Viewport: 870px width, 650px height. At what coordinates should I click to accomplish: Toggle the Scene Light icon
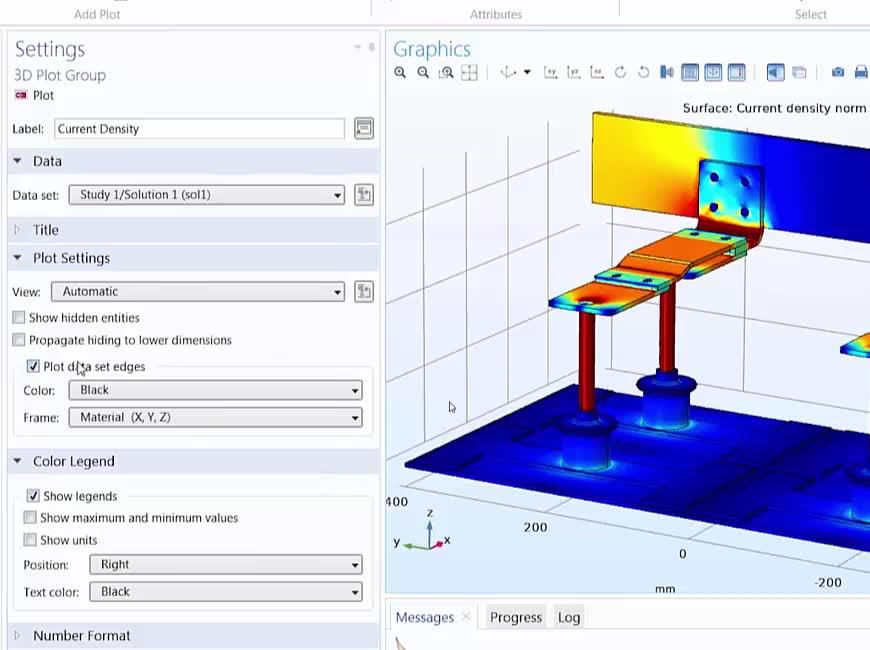[666, 72]
